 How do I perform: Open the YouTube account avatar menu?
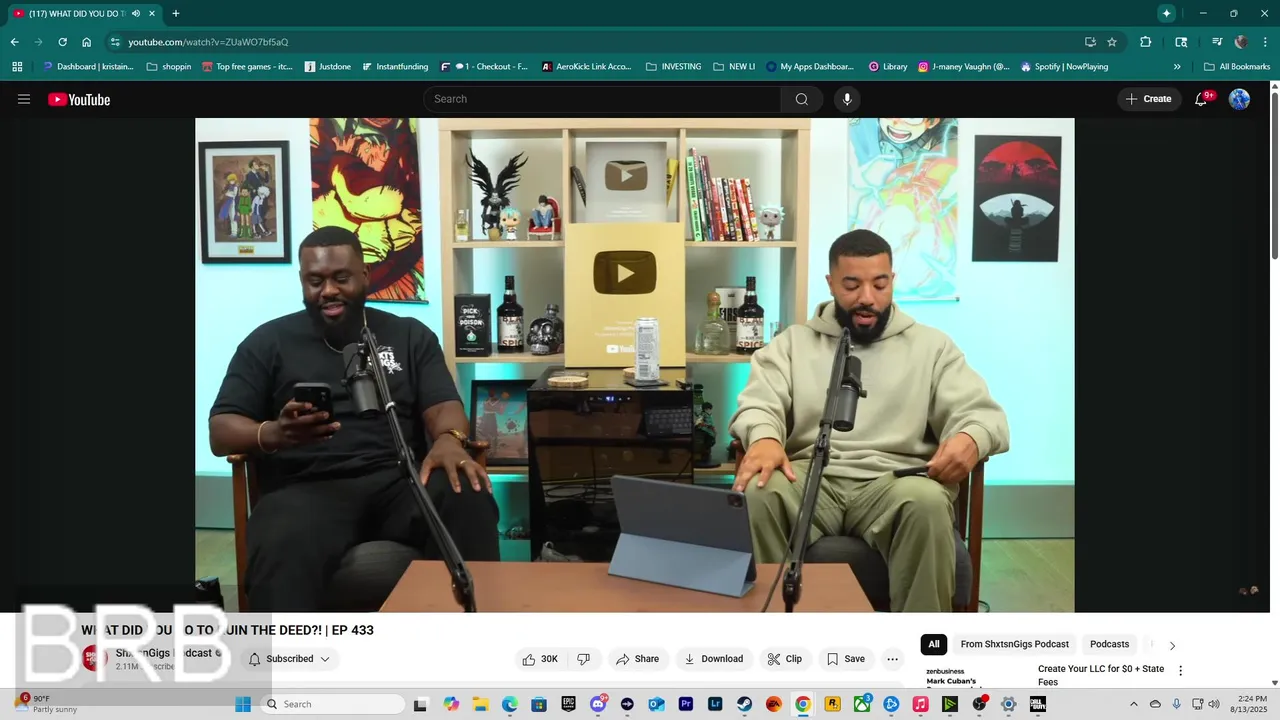click(x=1239, y=99)
